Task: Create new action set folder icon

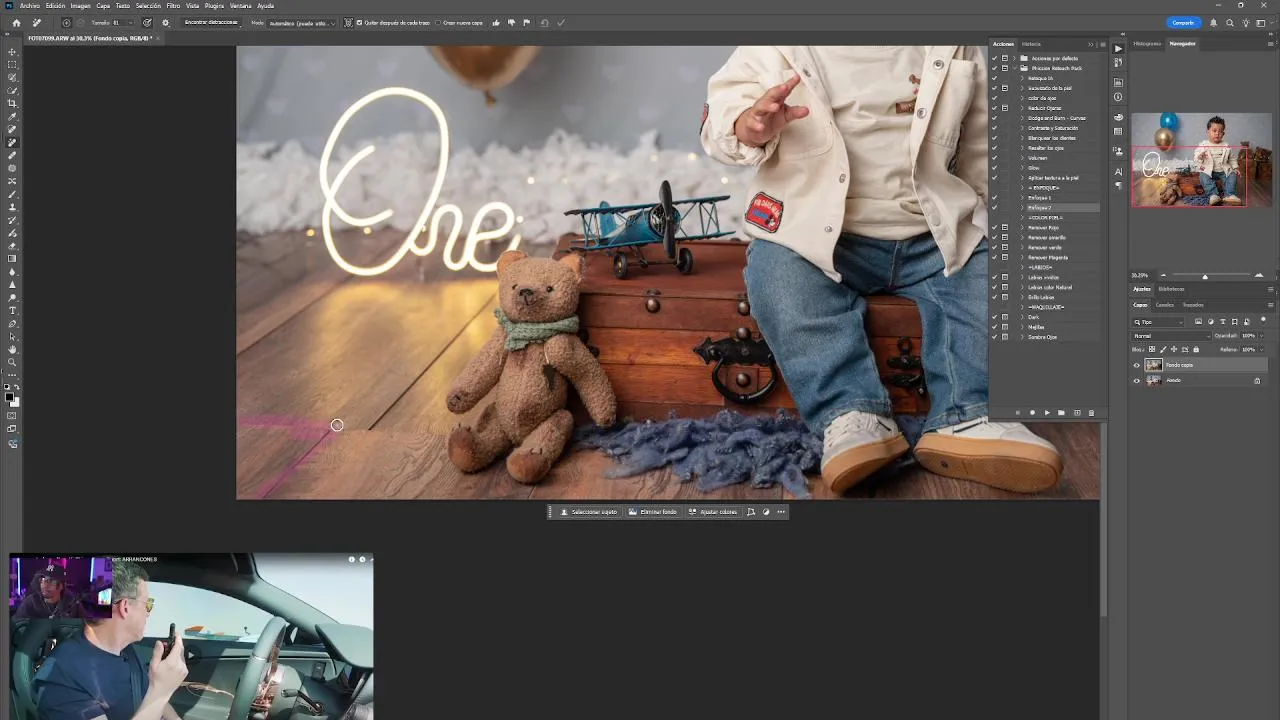Action: click(1061, 413)
